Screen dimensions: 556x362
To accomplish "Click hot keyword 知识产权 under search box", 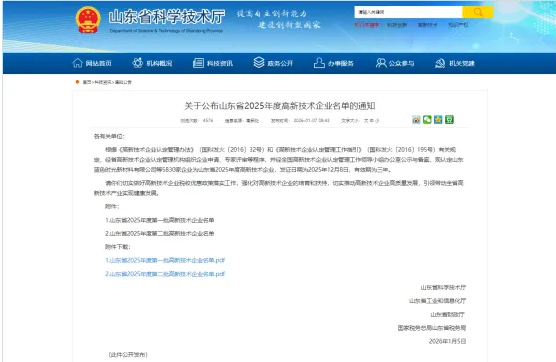I will point(458,25).
